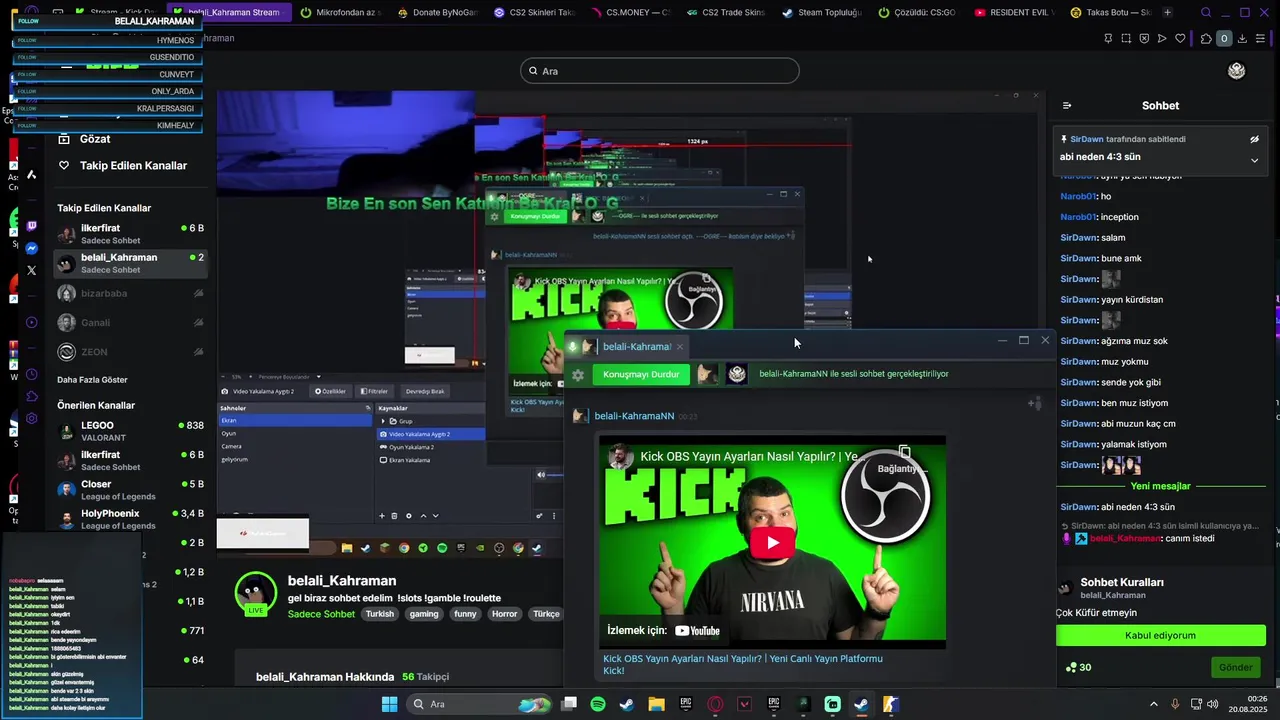The image size is (1280, 720).
Task: Open Opera GX from the taskbar
Action: click(715, 704)
